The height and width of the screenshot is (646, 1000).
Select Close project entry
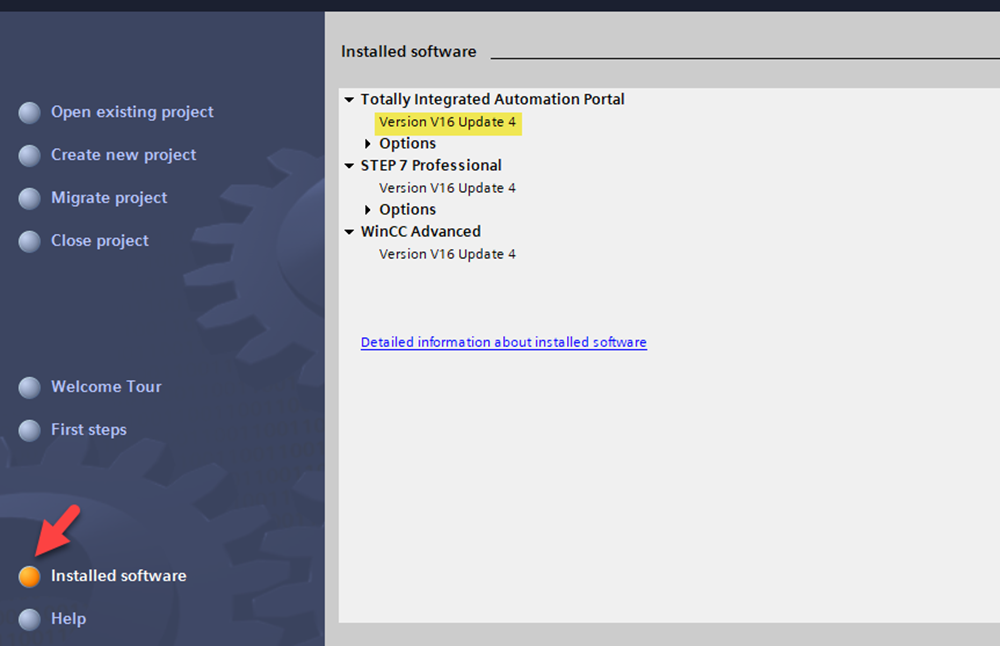pyautogui.click(x=99, y=240)
